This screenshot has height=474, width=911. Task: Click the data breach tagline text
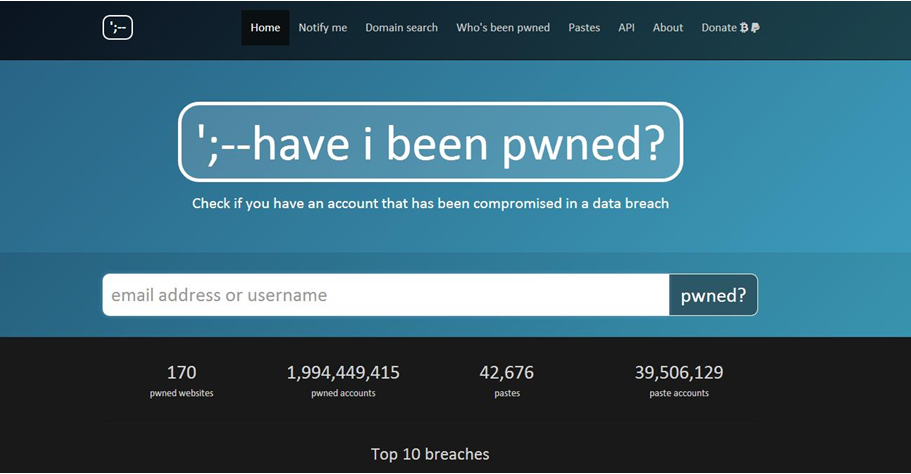pos(430,203)
